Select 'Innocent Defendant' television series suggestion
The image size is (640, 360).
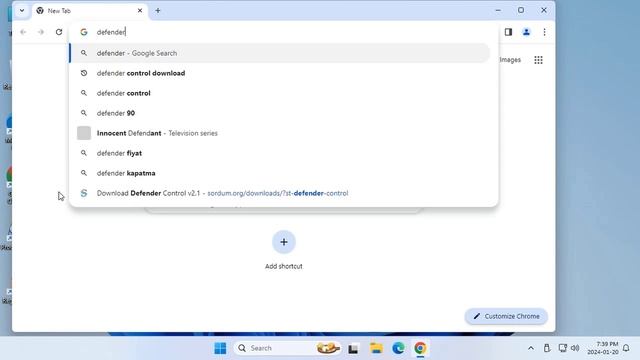point(280,133)
